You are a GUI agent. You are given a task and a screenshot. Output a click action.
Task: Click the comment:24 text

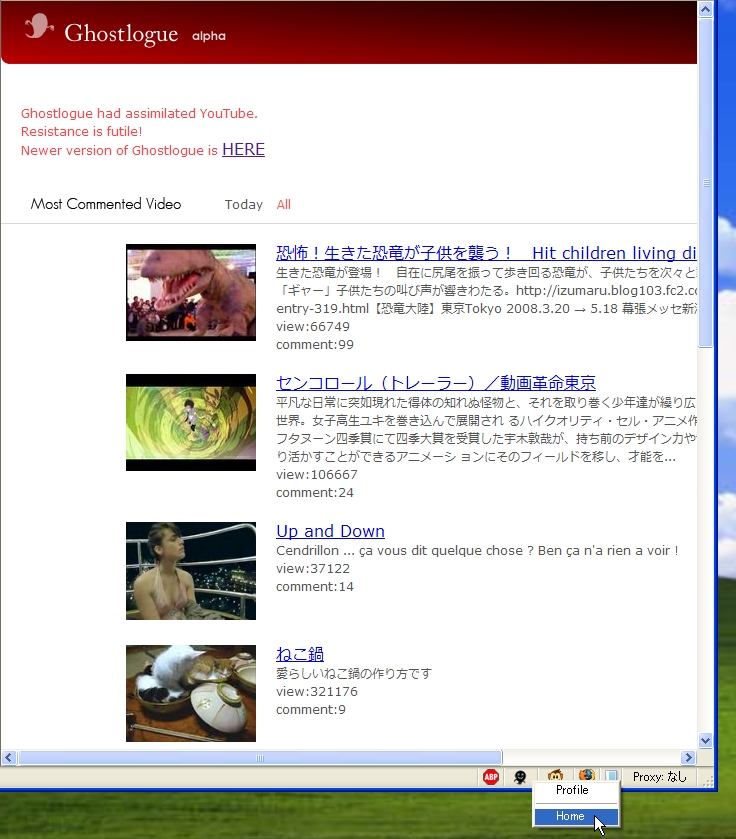pos(315,493)
